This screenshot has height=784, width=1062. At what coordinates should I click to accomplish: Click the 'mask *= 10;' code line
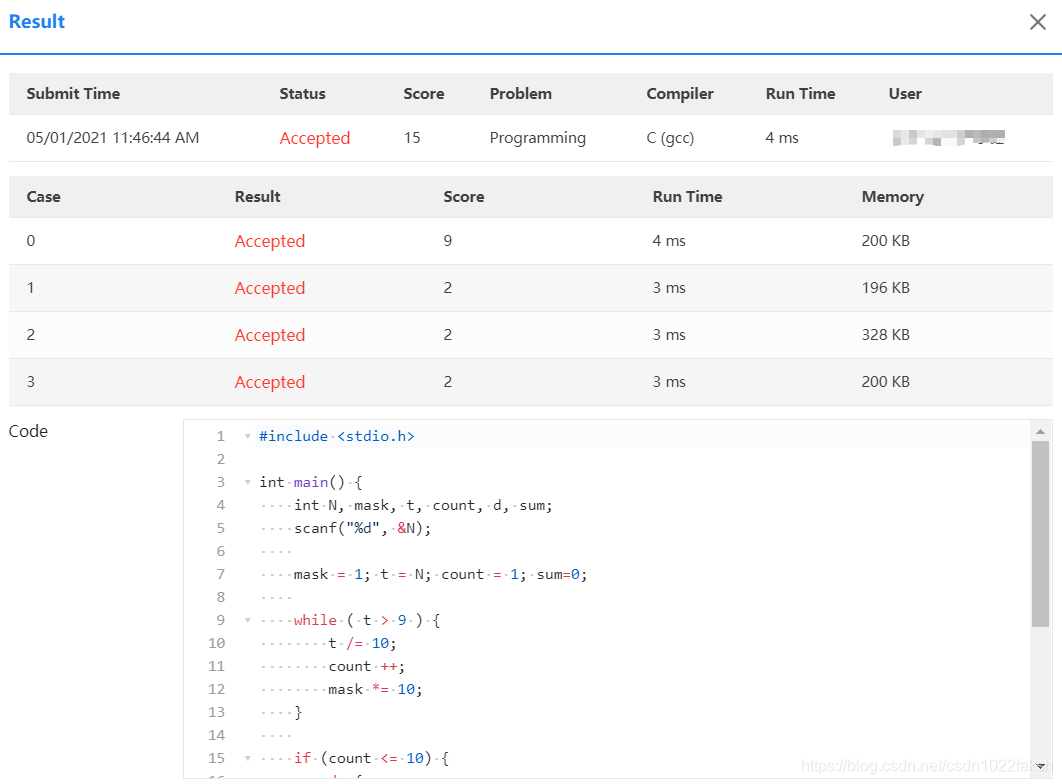[375, 689]
